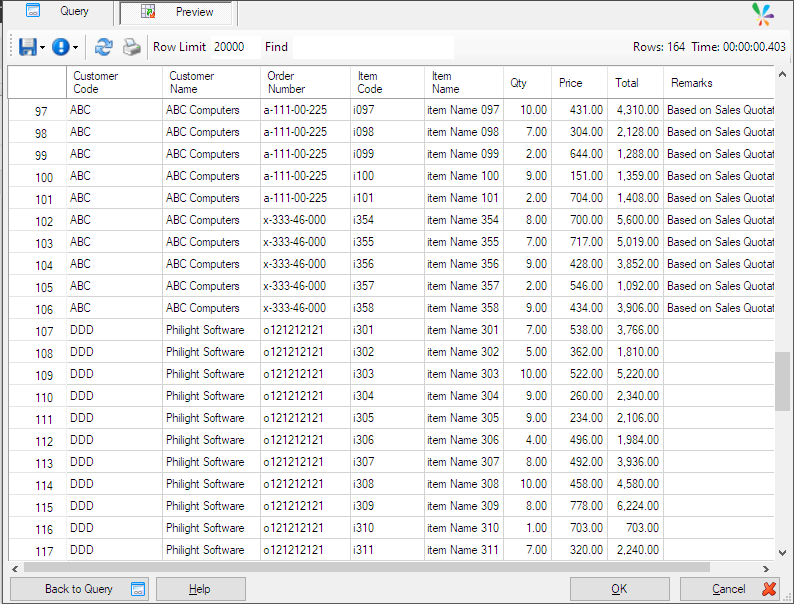Click the Order Number column header
Viewport: 794px width, 604px height.
coord(305,82)
